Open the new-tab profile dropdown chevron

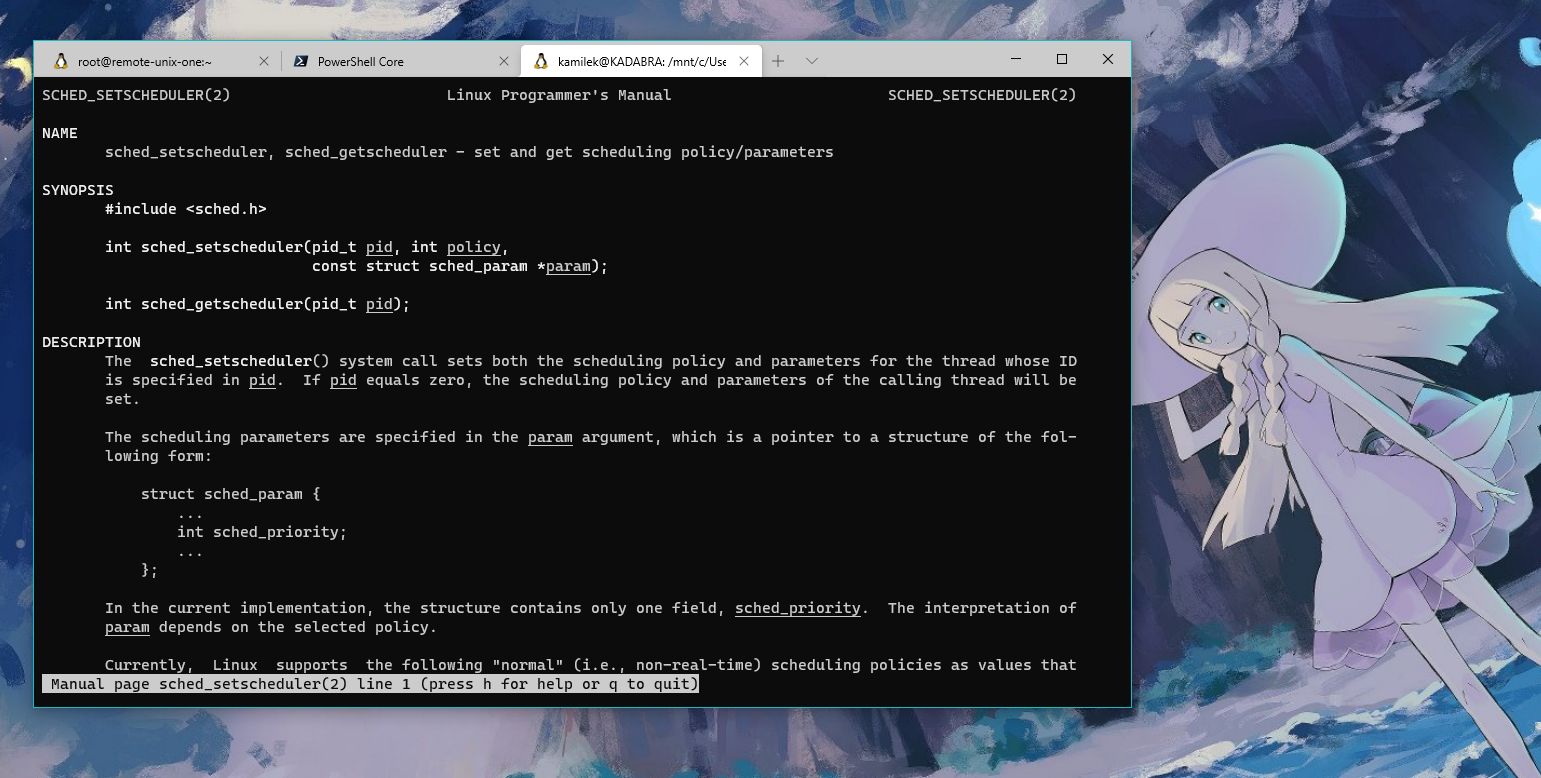coord(812,61)
